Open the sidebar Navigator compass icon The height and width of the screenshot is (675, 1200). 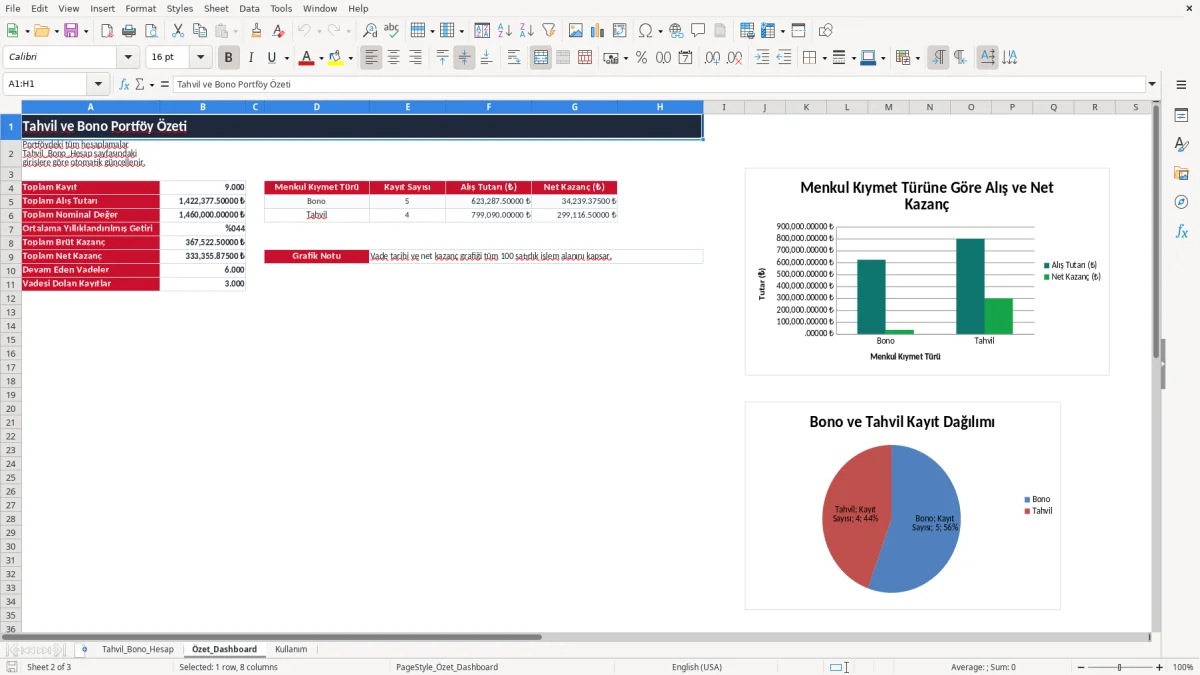pos(1181,202)
